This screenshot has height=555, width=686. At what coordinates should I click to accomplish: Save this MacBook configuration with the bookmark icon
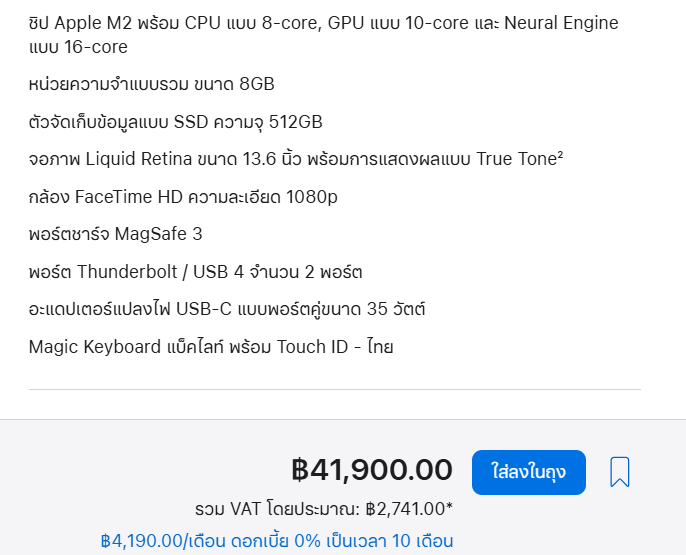(620, 472)
